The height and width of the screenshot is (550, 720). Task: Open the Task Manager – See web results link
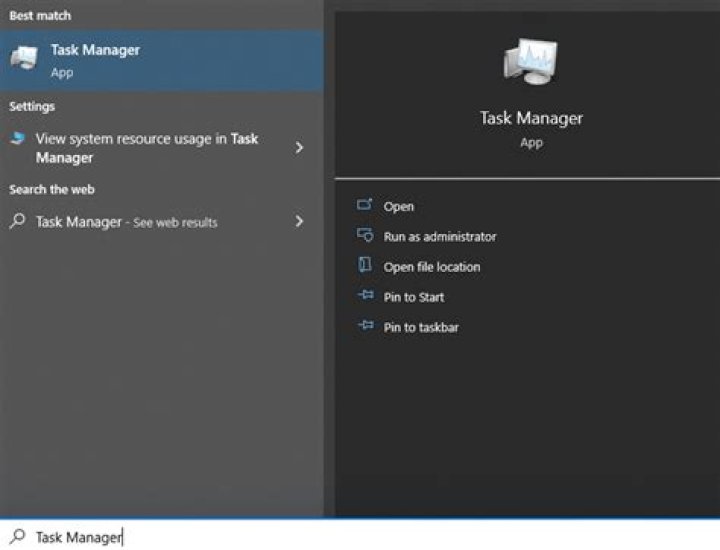126,222
